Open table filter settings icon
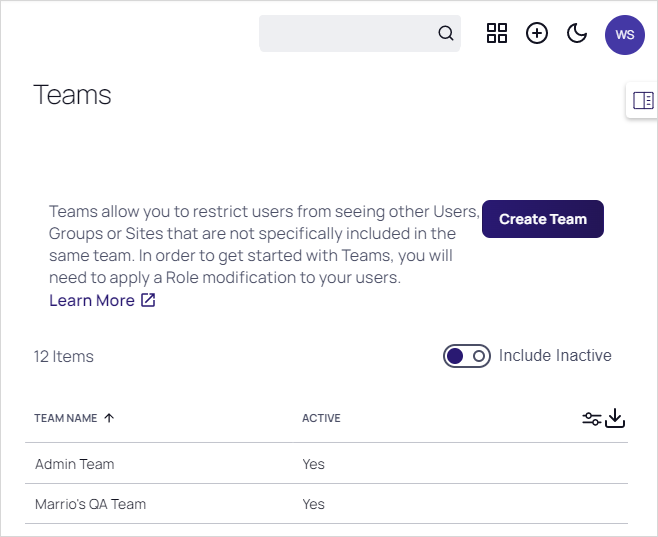658x537 pixels. pos(592,419)
